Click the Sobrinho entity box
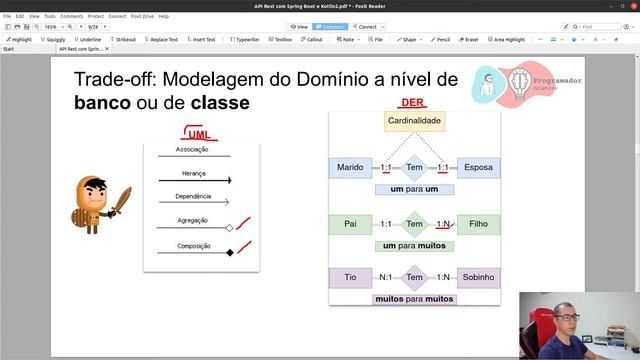The height and width of the screenshot is (360, 640). click(478, 278)
